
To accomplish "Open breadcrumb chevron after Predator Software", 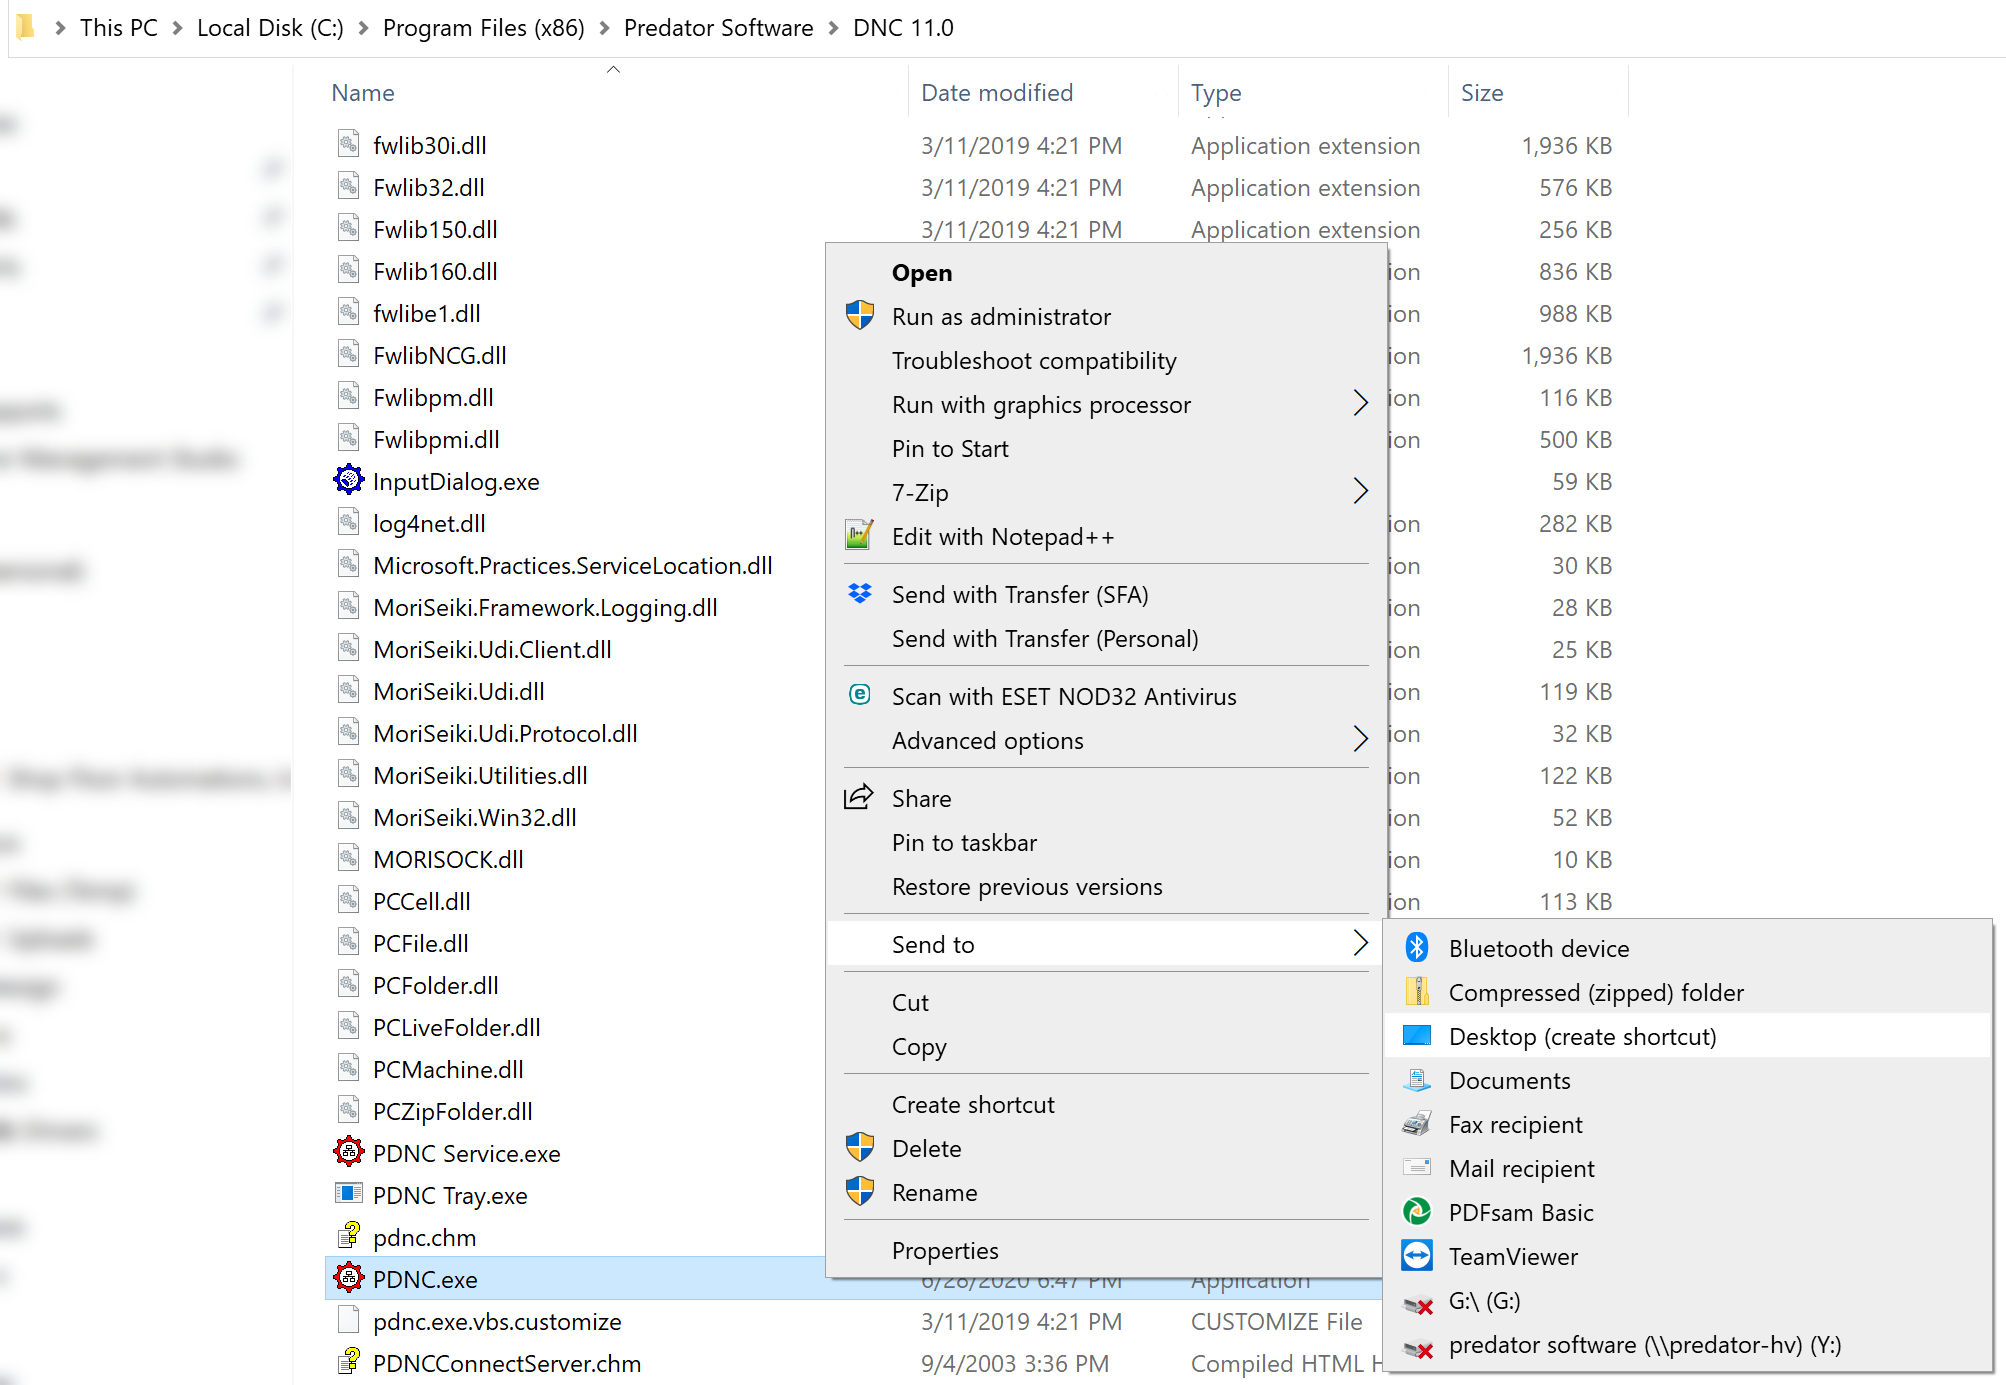I will click(x=833, y=28).
